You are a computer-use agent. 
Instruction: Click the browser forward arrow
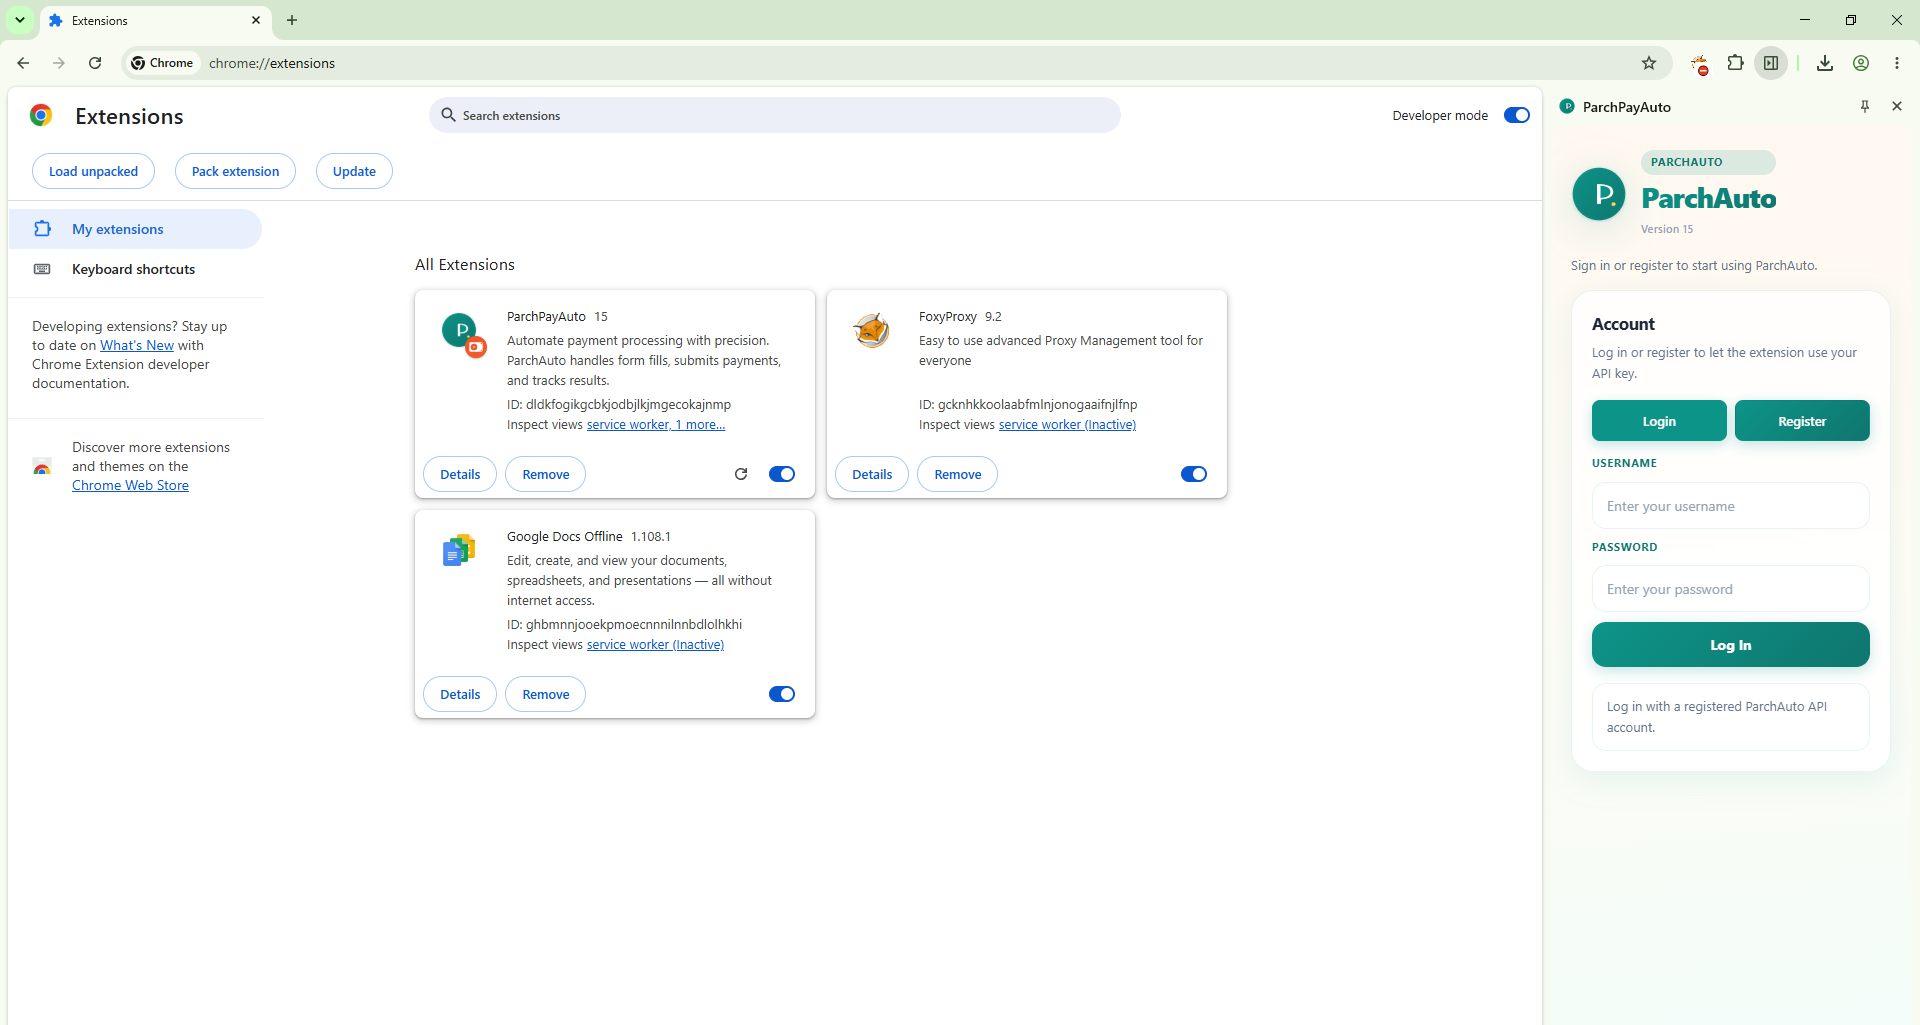pyautogui.click(x=59, y=63)
